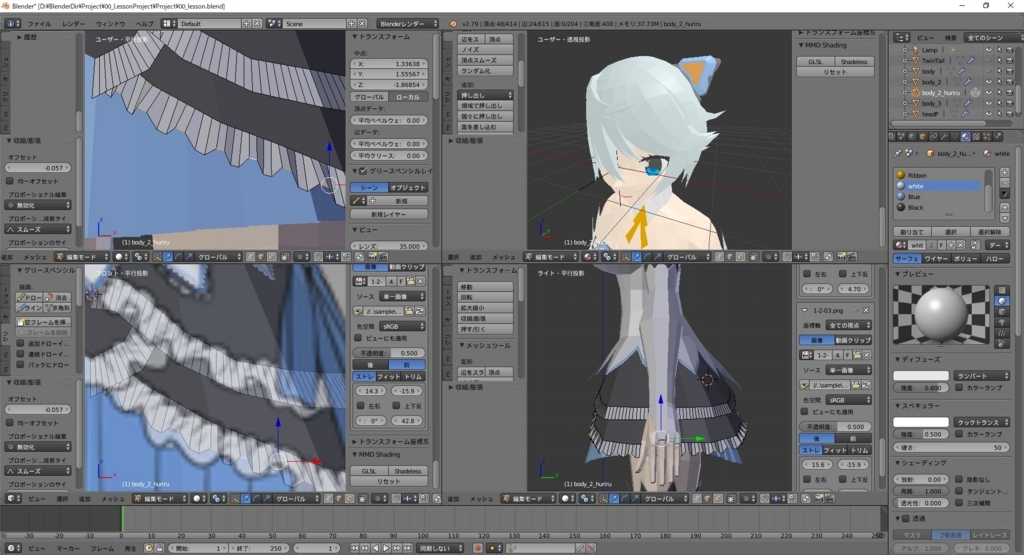Collapse the スペキュラー panel

(920, 405)
